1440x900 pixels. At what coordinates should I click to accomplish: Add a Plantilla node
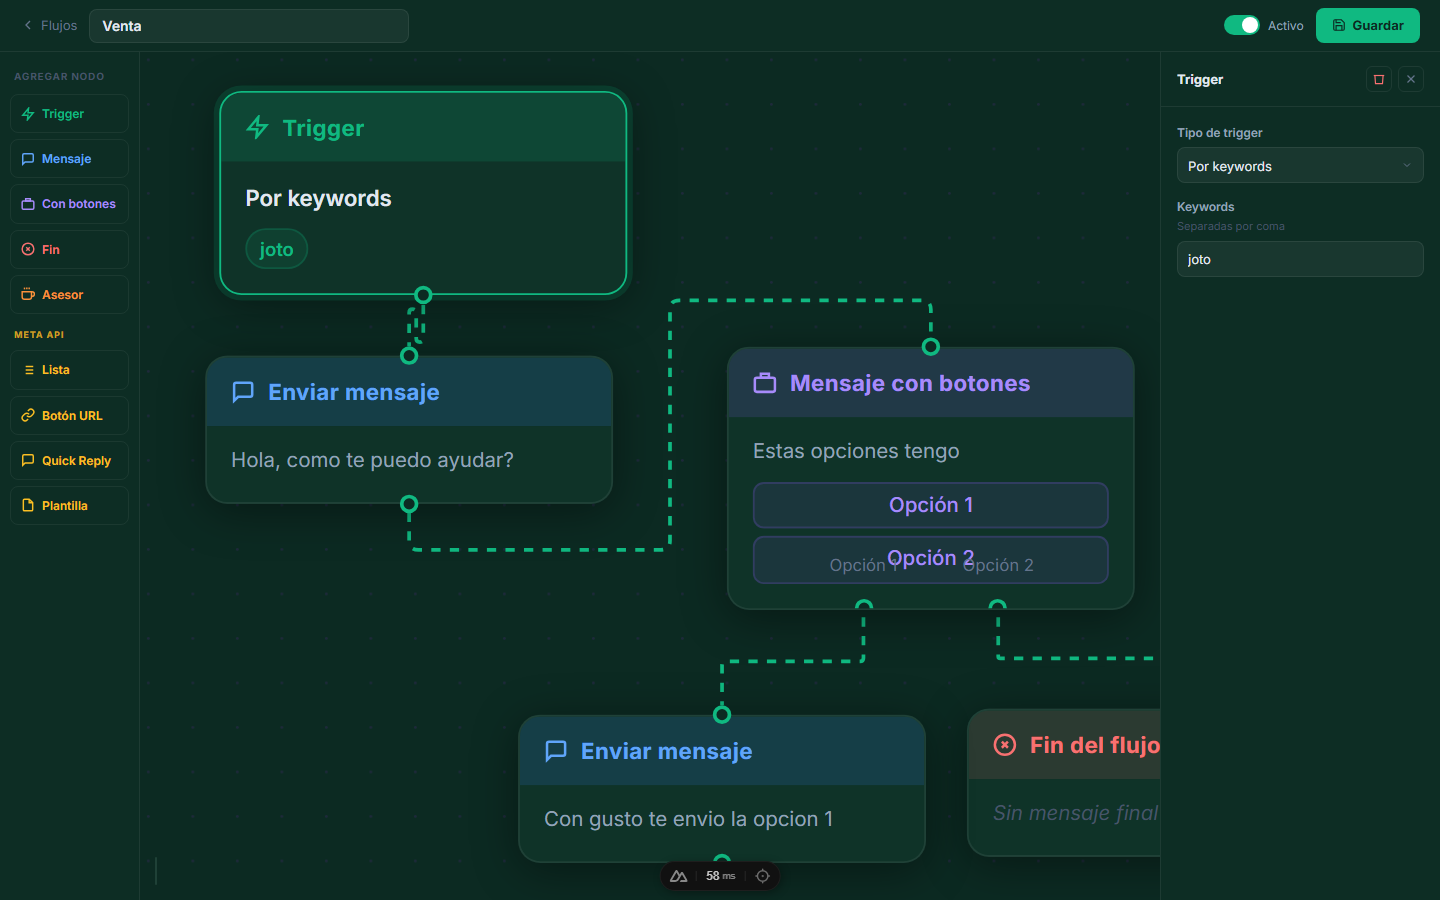click(69, 506)
